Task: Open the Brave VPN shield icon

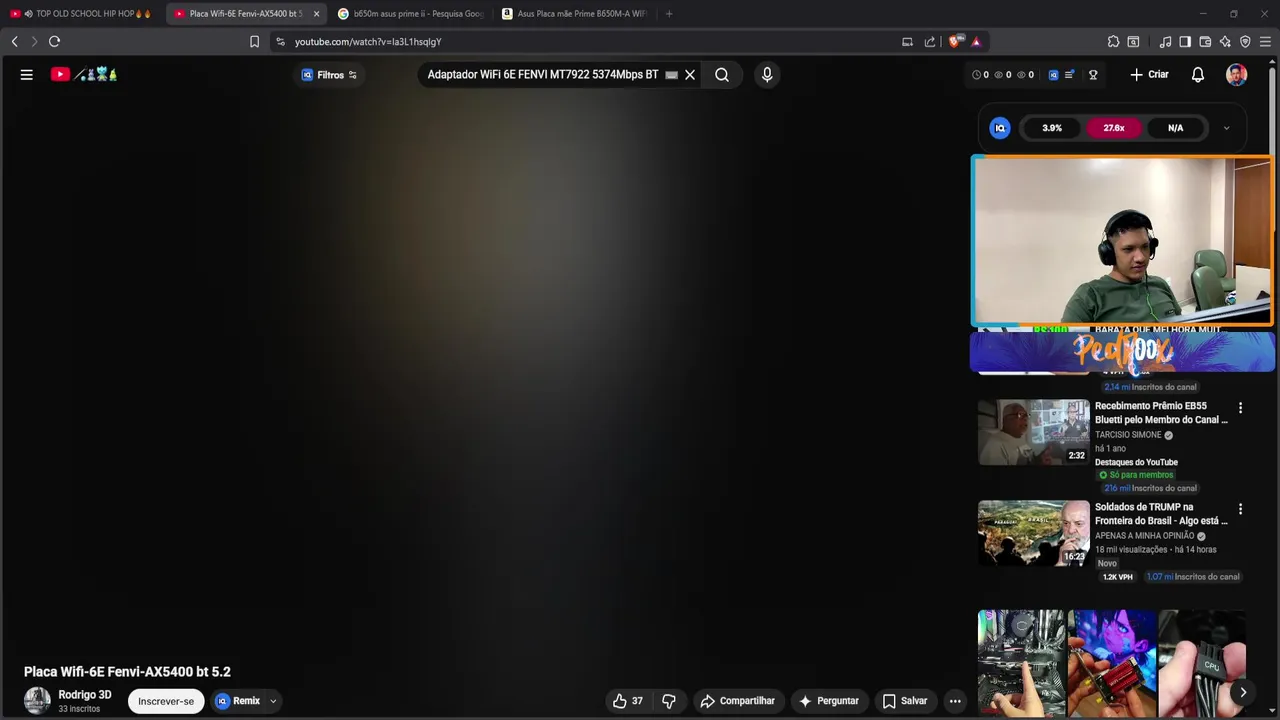Action: pyautogui.click(x=1245, y=42)
